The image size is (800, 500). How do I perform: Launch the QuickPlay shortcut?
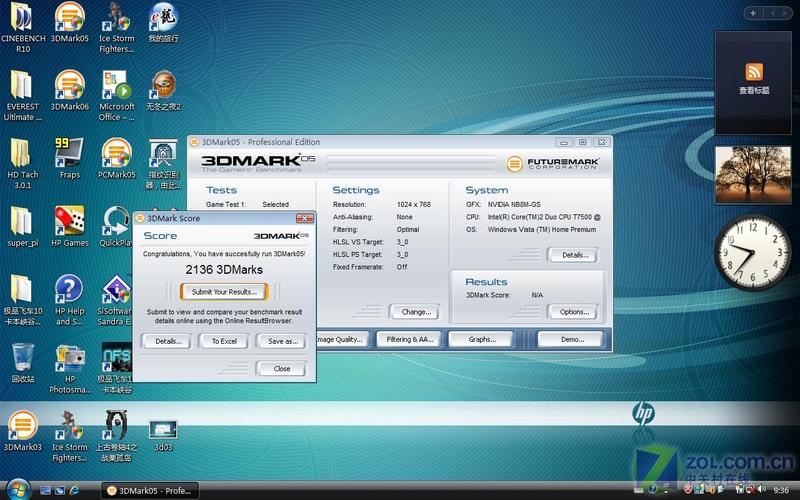[116, 220]
